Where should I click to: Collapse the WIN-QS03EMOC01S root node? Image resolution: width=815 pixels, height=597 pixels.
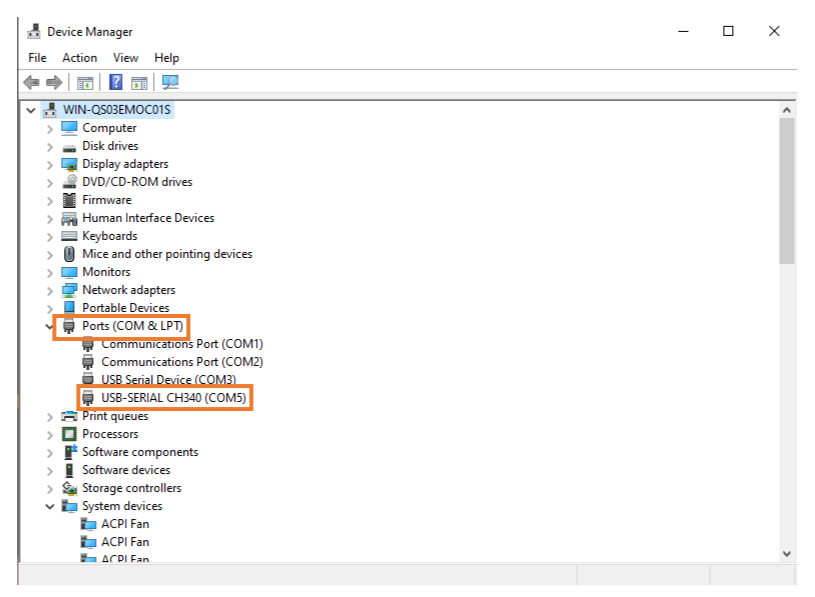click(31, 110)
